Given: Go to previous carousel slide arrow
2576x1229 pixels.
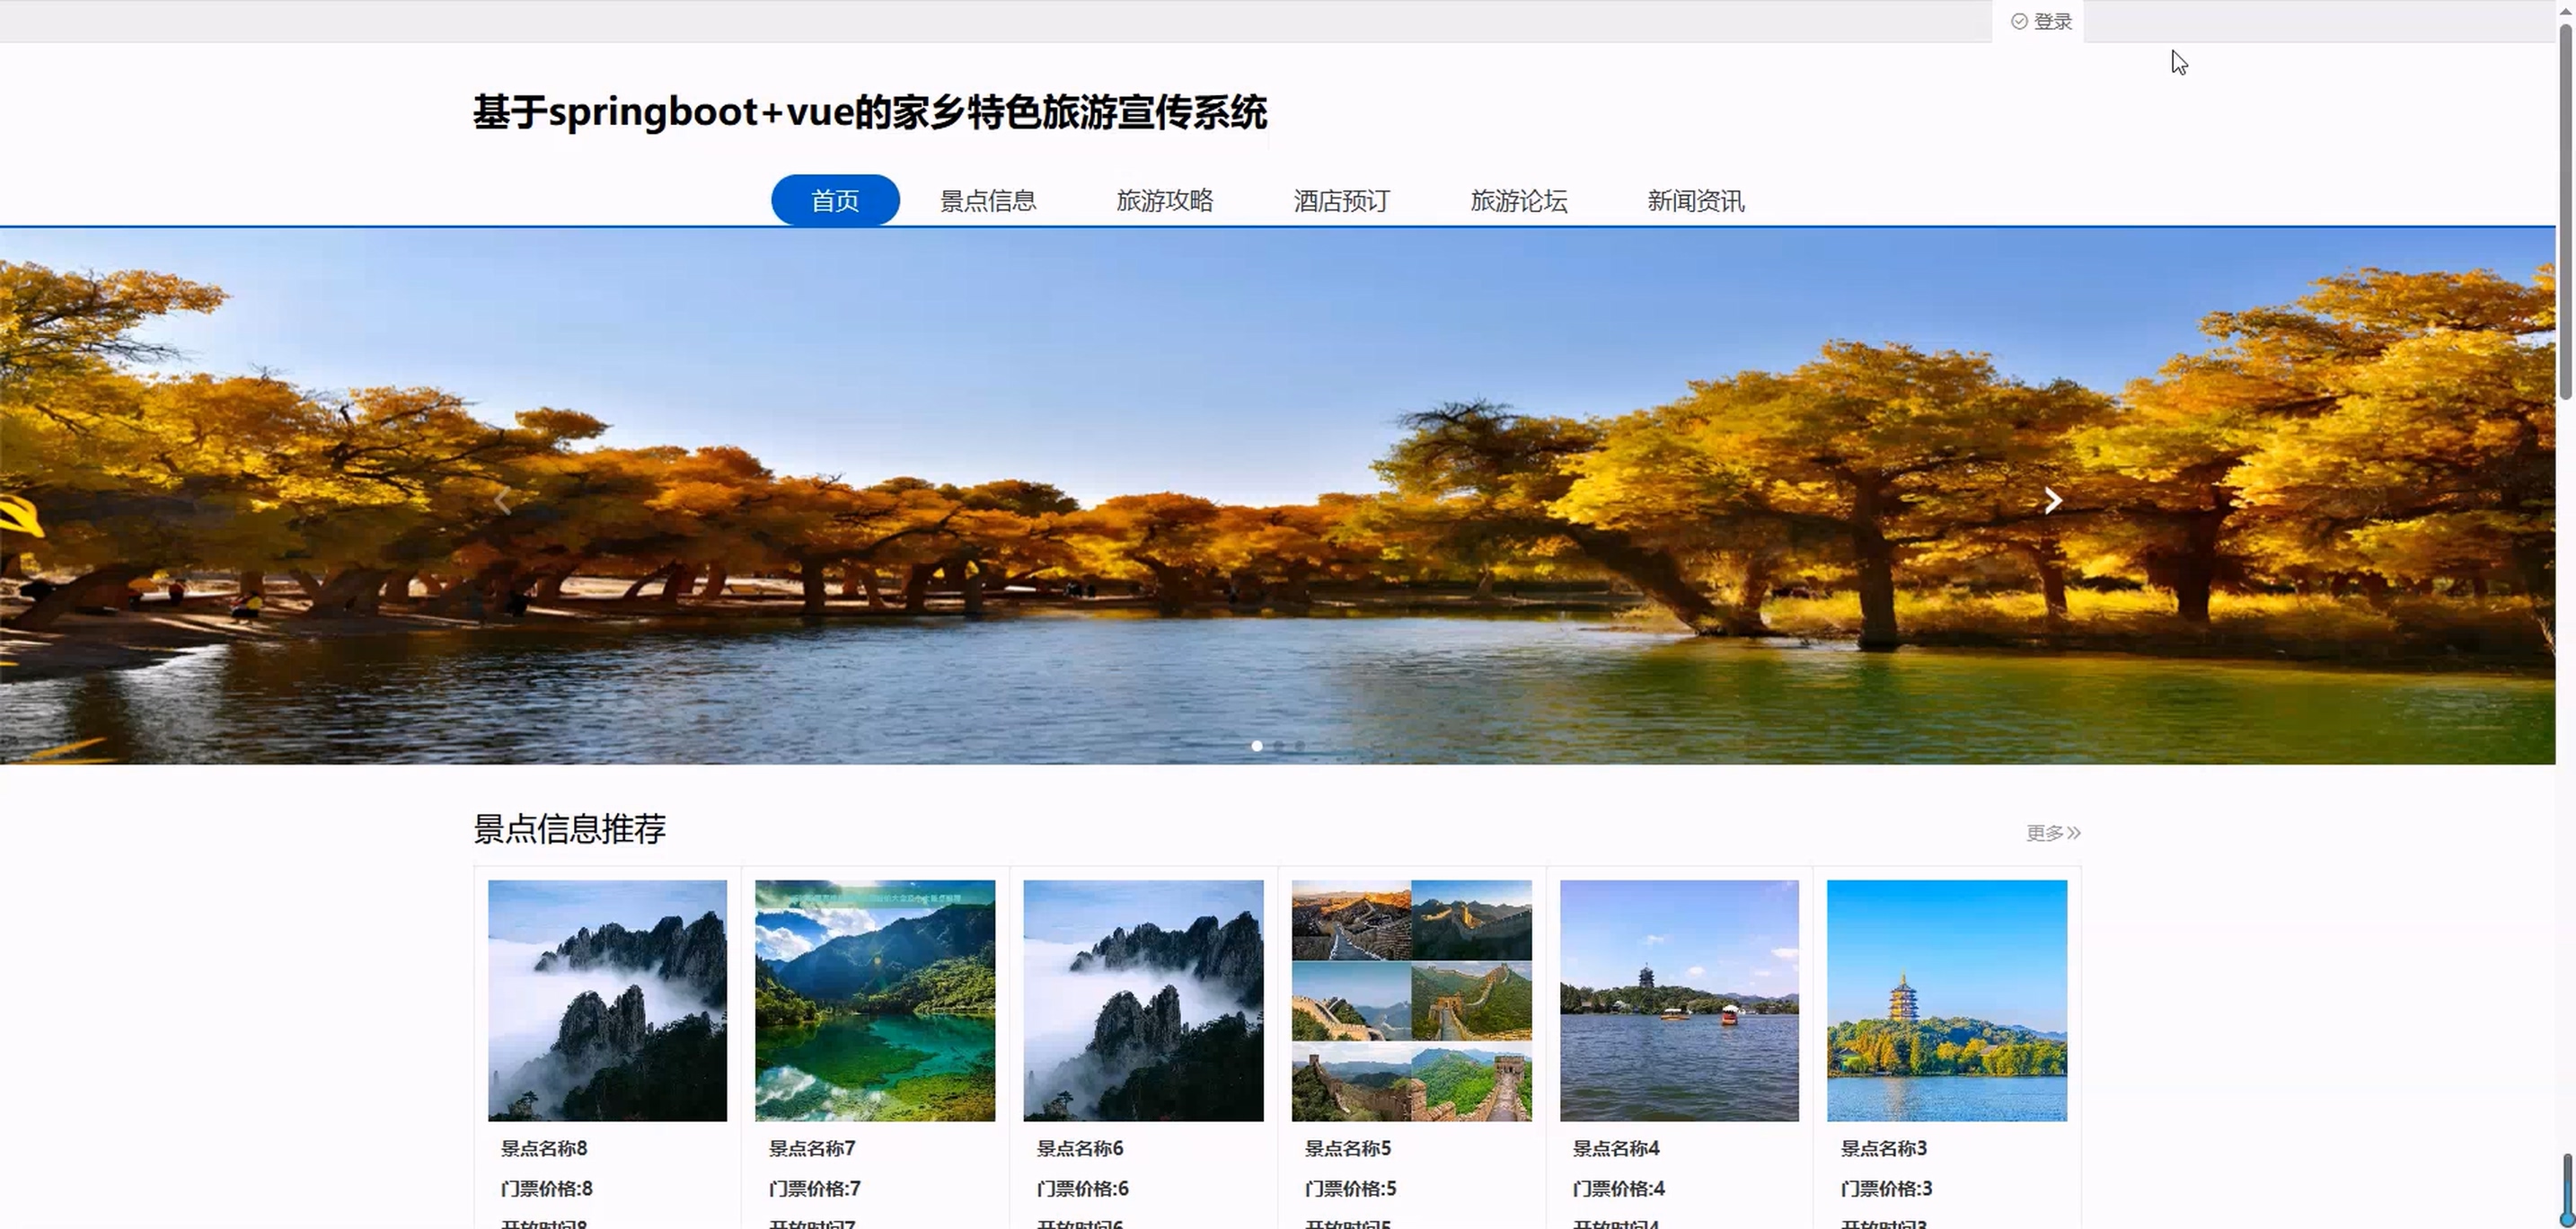Looking at the screenshot, I should click(503, 501).
